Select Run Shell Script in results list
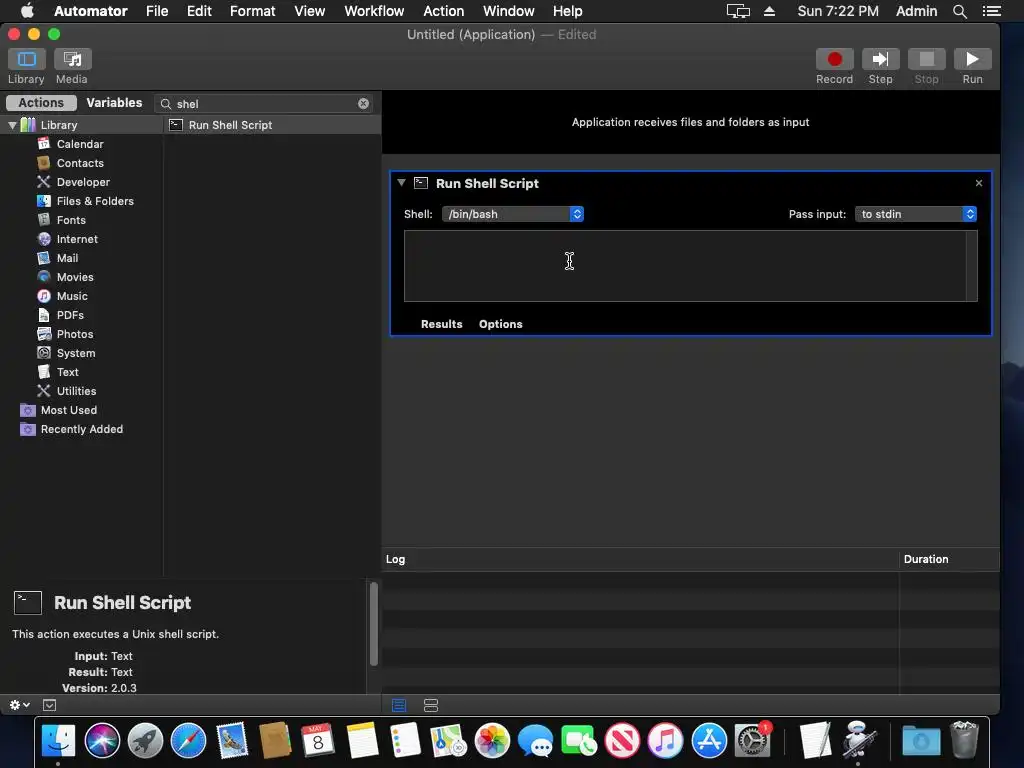The width and height of the screenshot is (1024, 768). point(272,125)
